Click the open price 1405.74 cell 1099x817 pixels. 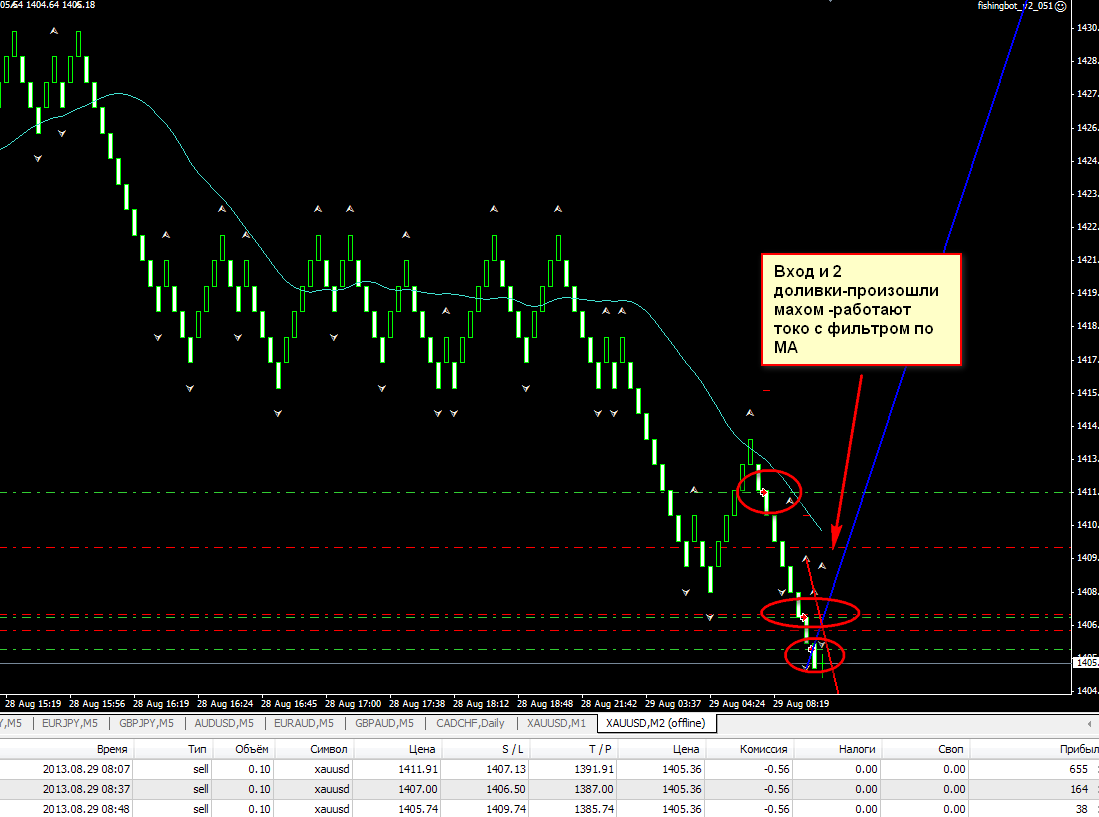(418, 809)
